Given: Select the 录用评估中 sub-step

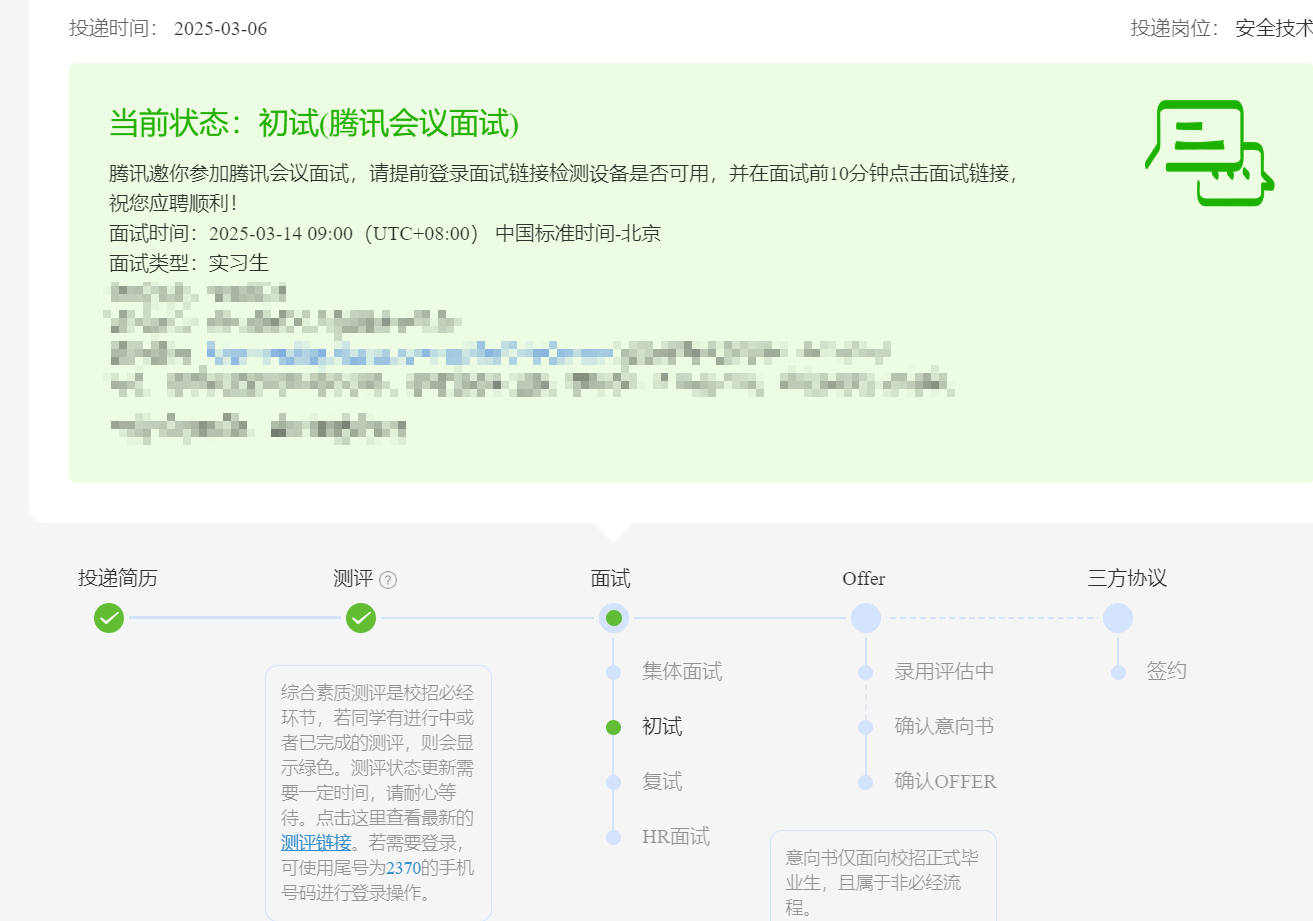Looking at the screenshot, I should (x=944, y=672).
